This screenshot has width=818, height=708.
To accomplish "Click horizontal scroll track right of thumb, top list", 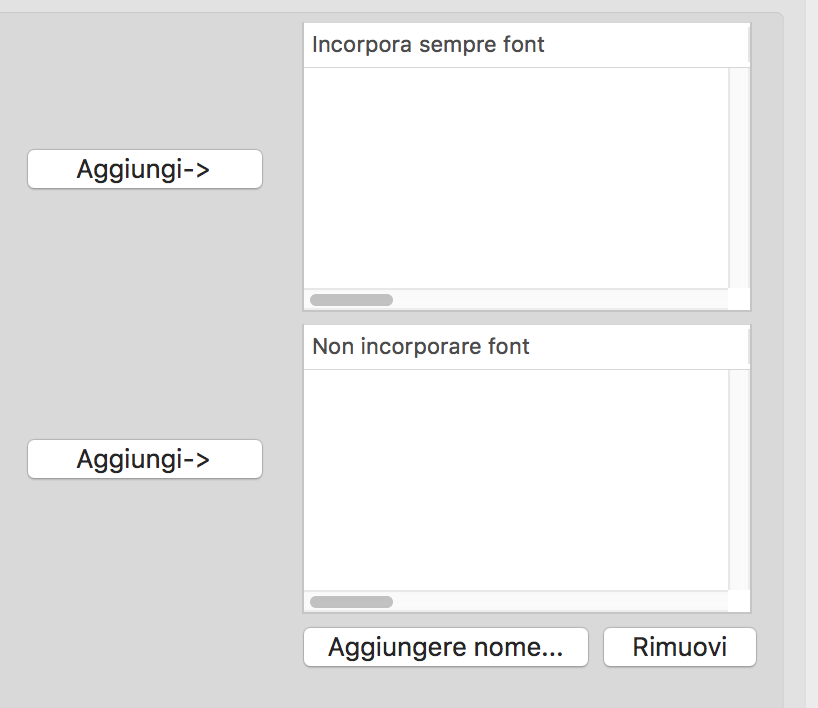I will tap(560, 300).
